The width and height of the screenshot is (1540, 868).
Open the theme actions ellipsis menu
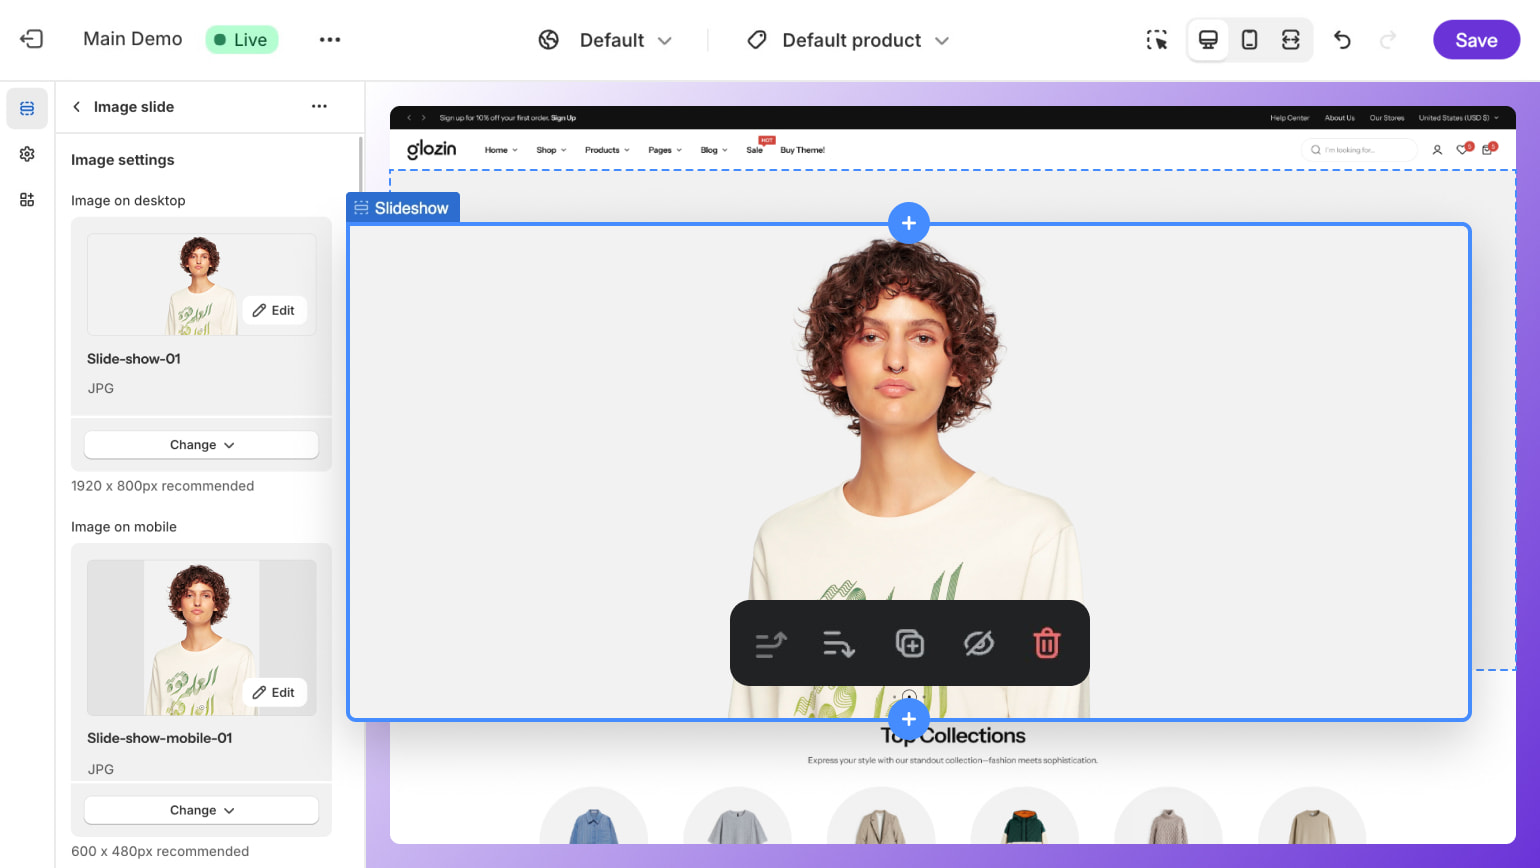[330, 40]
